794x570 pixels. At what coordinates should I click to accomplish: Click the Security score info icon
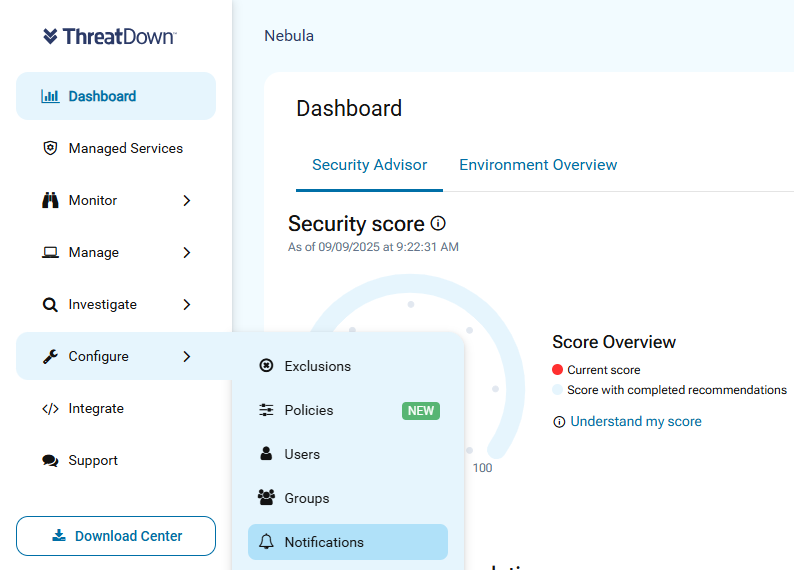438,223
